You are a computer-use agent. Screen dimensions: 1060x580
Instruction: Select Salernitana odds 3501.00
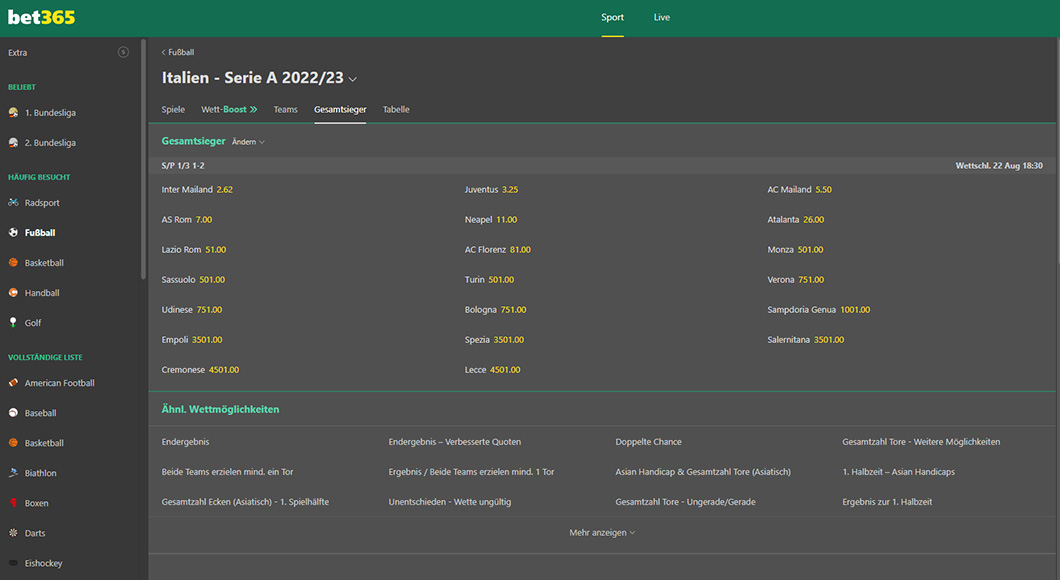click(829, 340)
